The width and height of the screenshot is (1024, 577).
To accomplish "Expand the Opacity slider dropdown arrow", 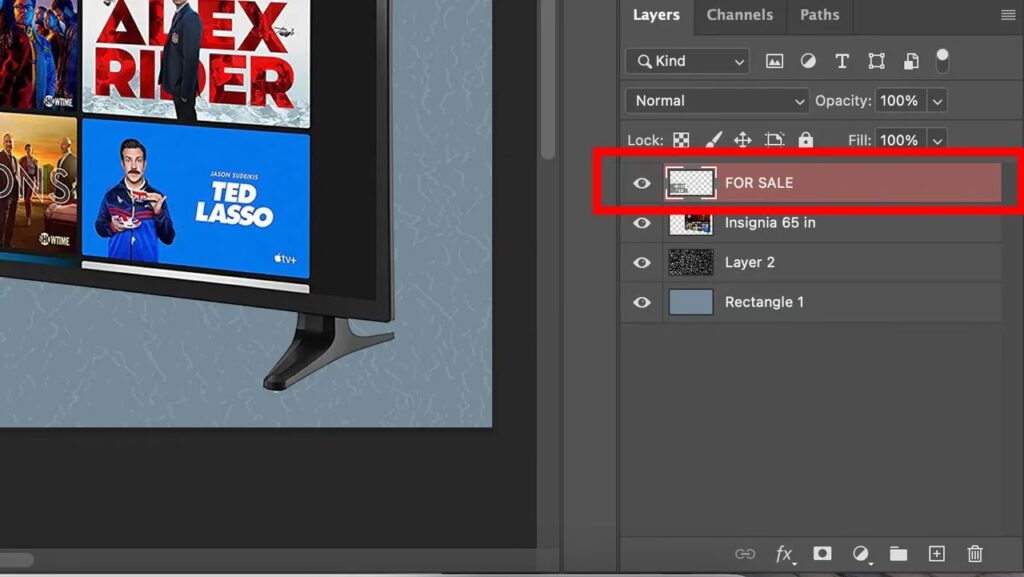I will pos(937,101).
